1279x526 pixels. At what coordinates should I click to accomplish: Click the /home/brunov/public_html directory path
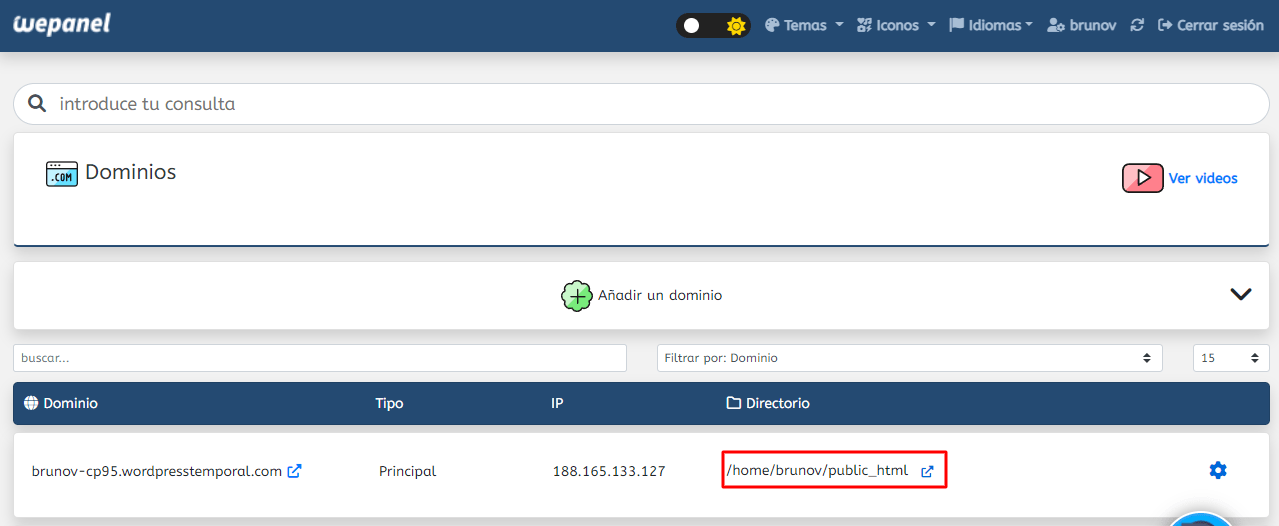[x=818, y=470]
